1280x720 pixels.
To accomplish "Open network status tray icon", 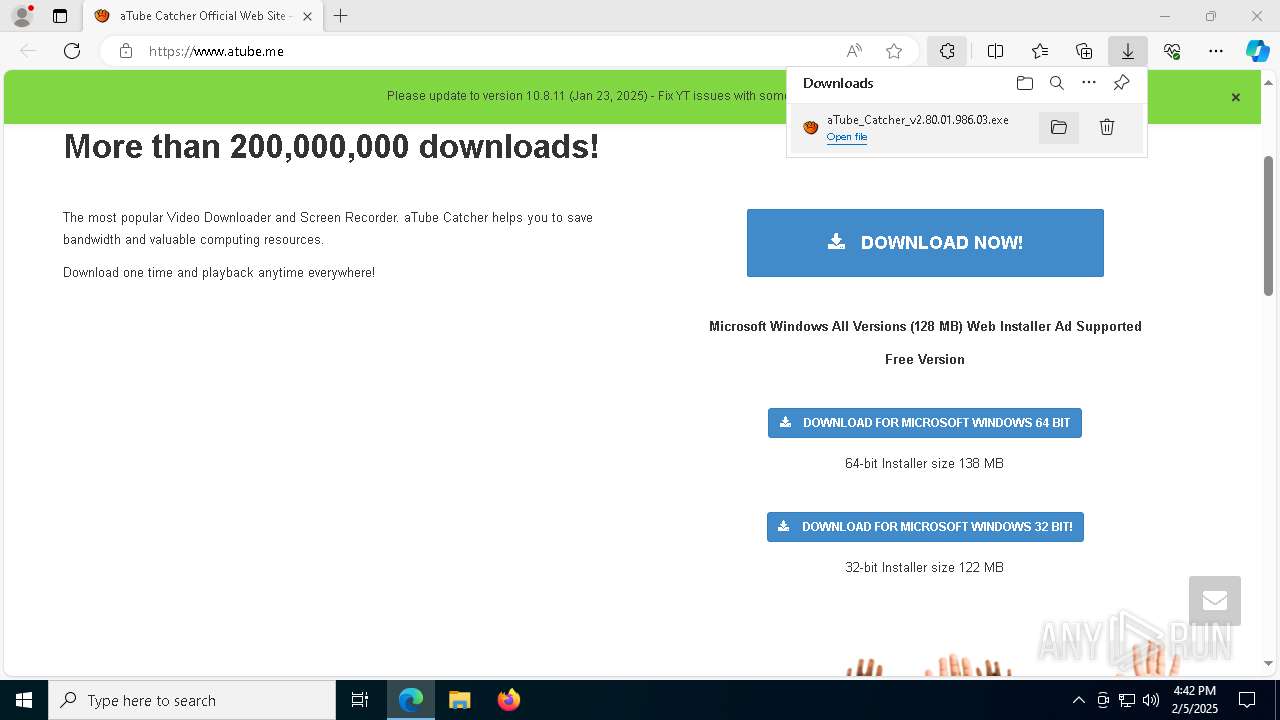I will pos(1126,700).
